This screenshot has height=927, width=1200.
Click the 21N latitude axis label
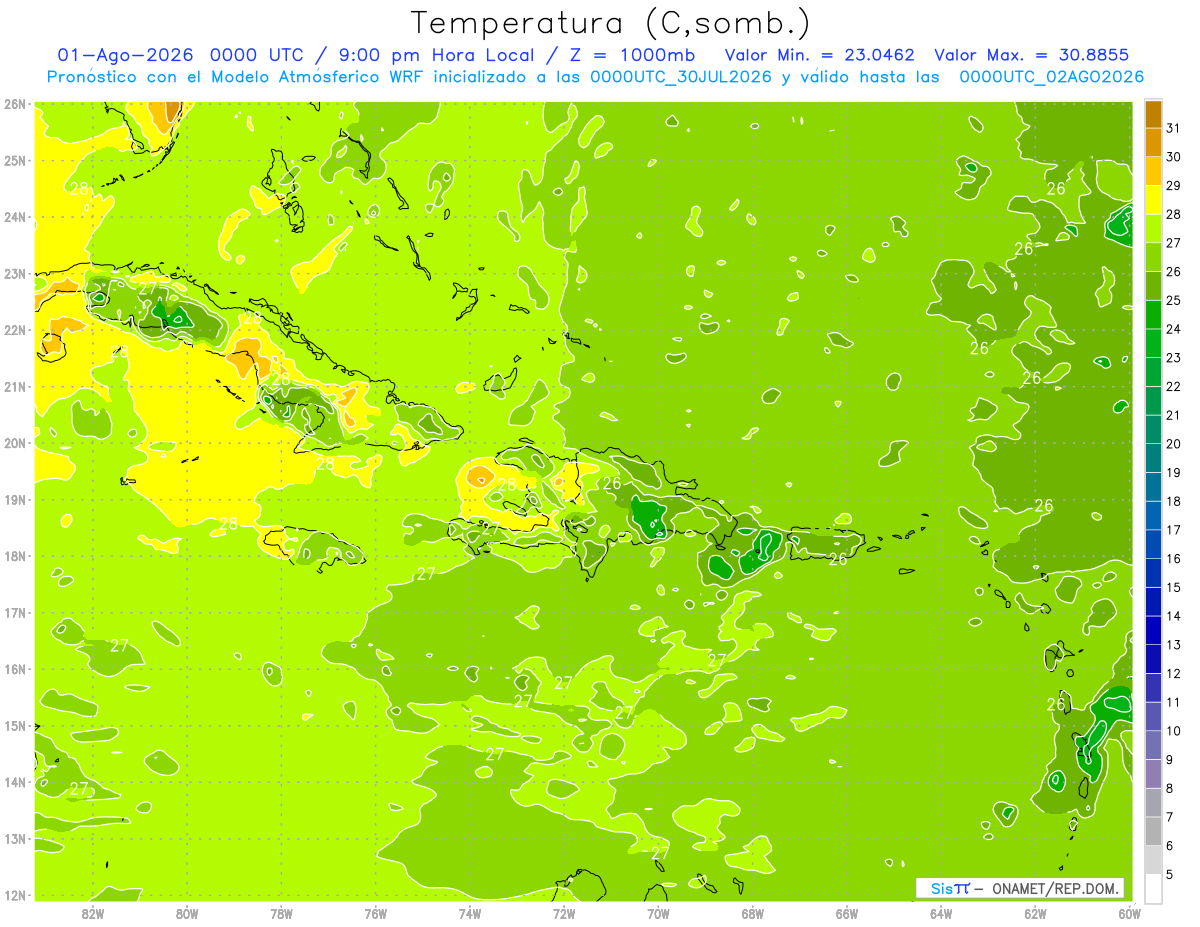point(15,386)
